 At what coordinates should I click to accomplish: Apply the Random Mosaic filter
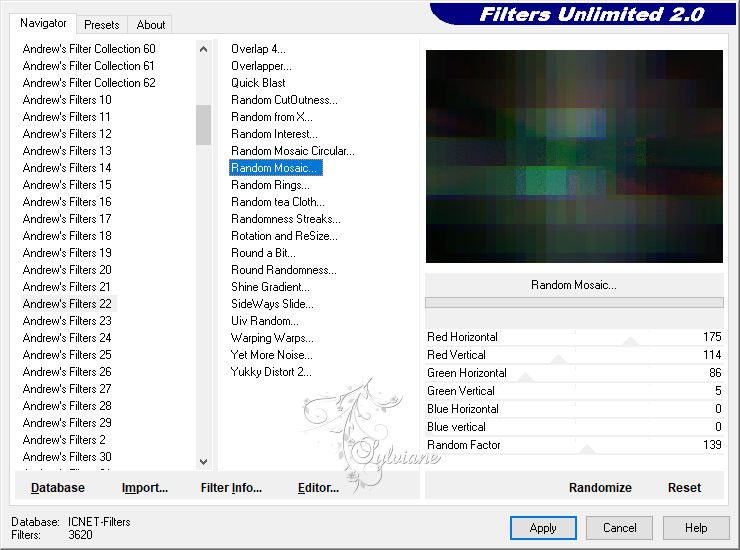543,528
